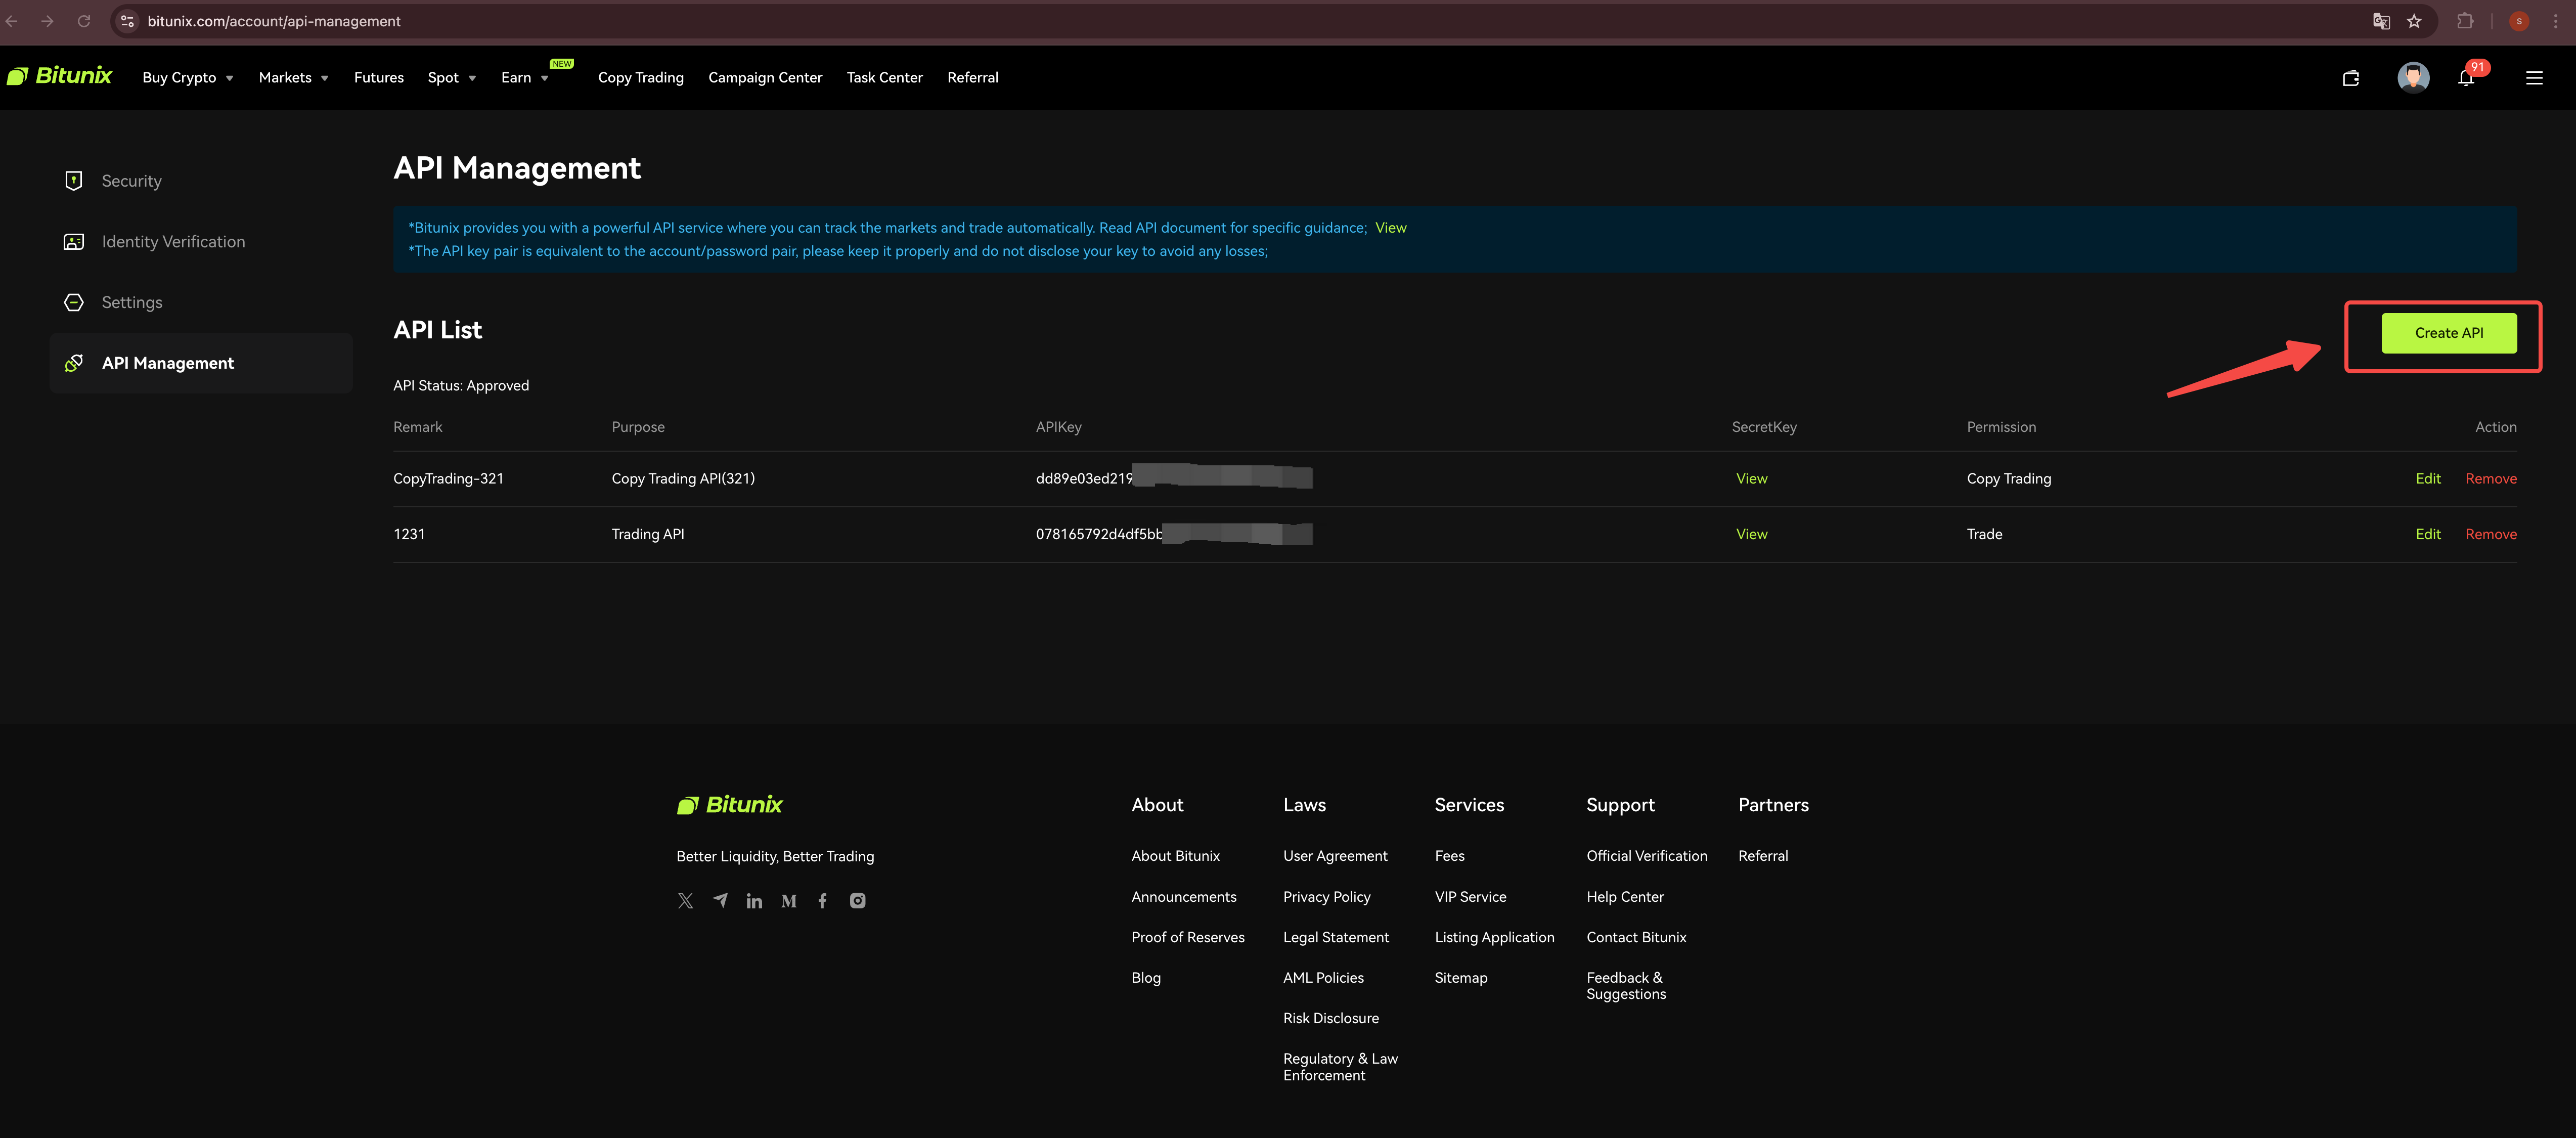This screenshot has width=2576, height=1138.
Task: Click the Instagram footer icon
Action: [x=857, y=901]
